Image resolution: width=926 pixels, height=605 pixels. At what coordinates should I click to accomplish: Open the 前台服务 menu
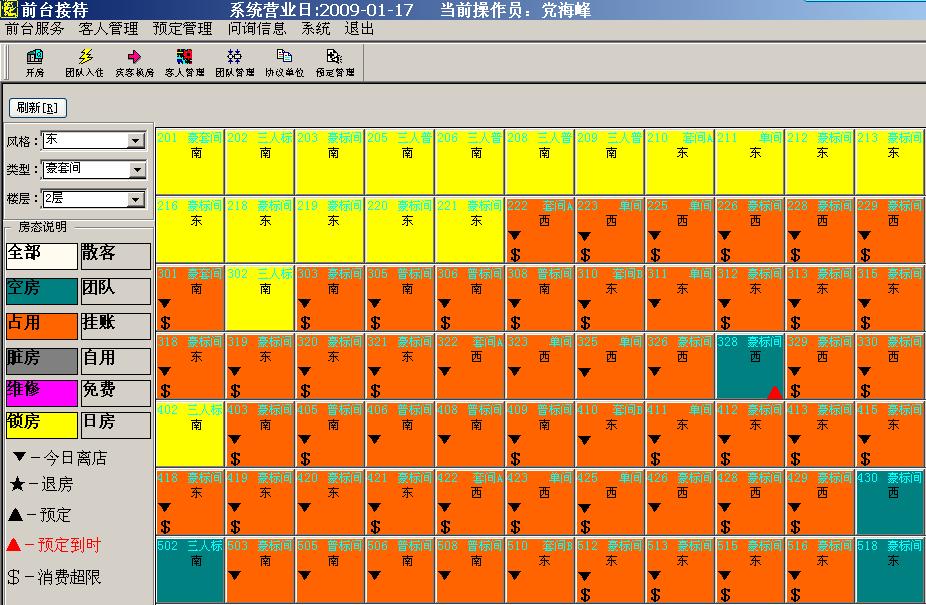tap(35, 29)
